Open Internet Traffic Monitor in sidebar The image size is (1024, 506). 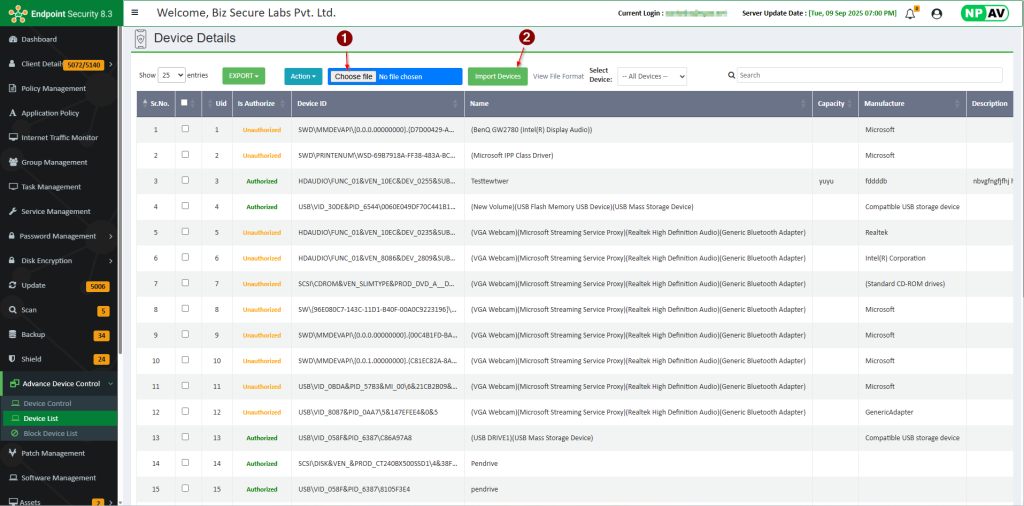click(x=59, y=137)
